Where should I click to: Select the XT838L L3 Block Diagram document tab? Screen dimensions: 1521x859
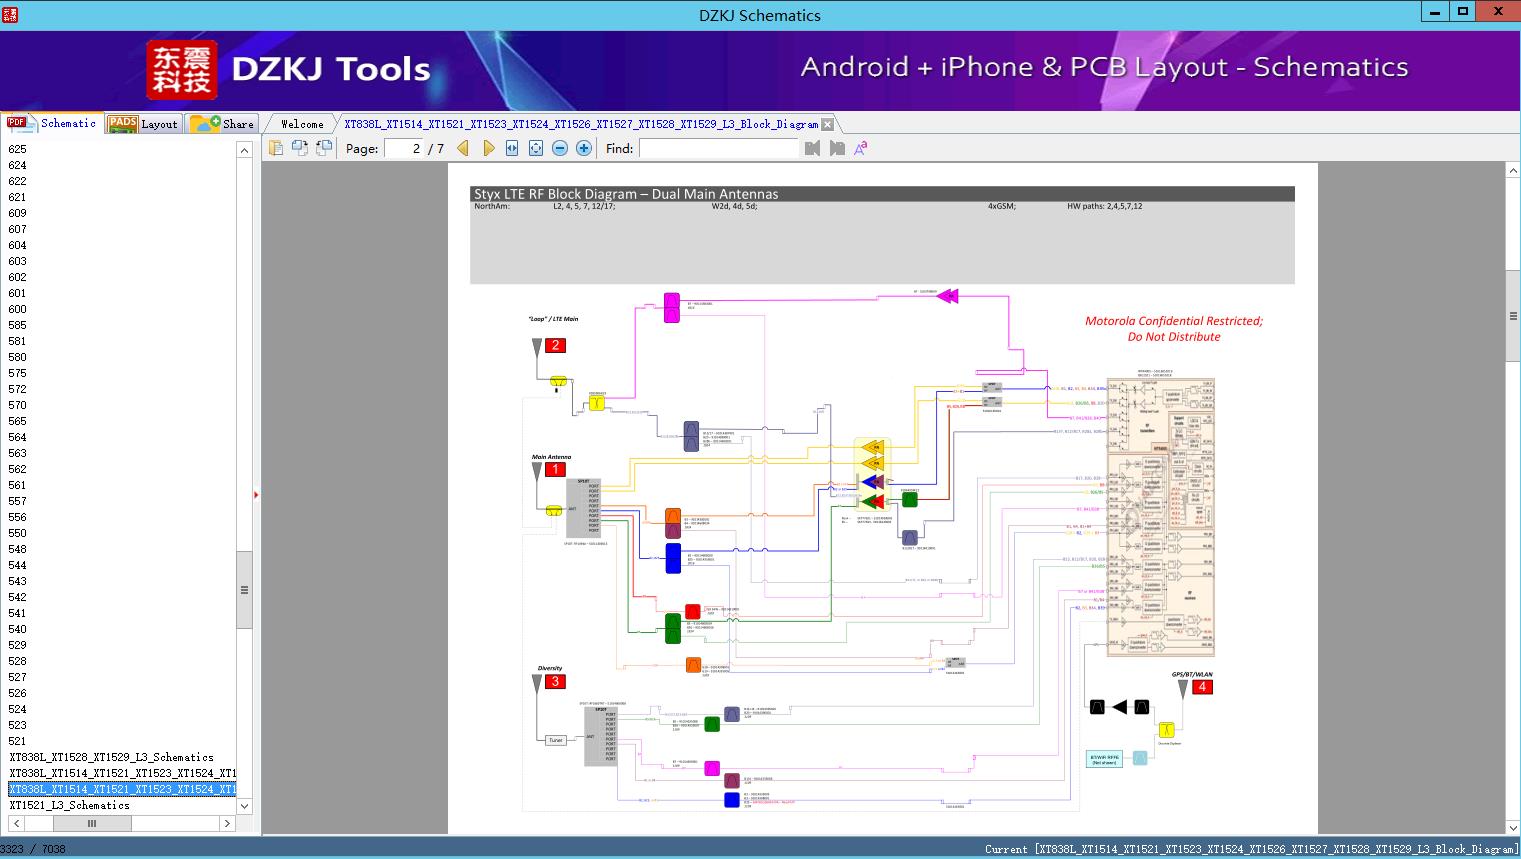pyautogui.click(x=581, y=124)
